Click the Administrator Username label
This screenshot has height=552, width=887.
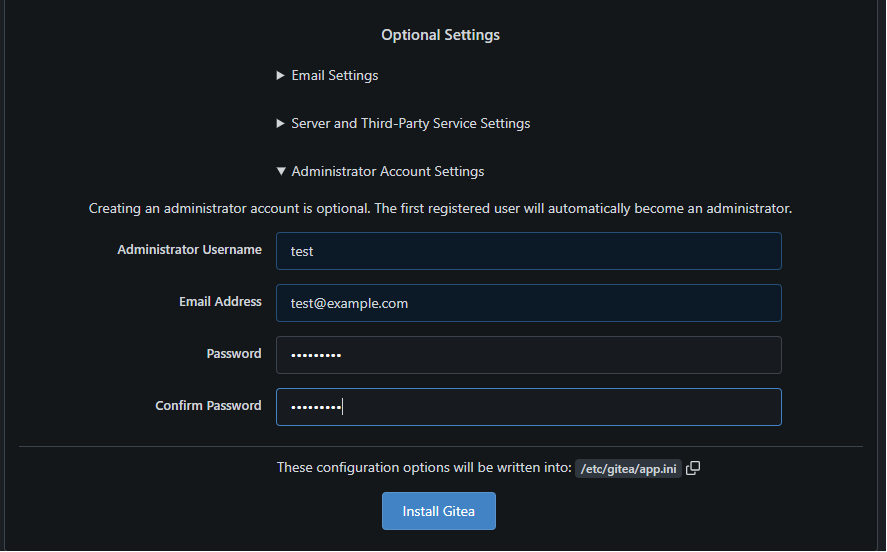coord(190,249)
